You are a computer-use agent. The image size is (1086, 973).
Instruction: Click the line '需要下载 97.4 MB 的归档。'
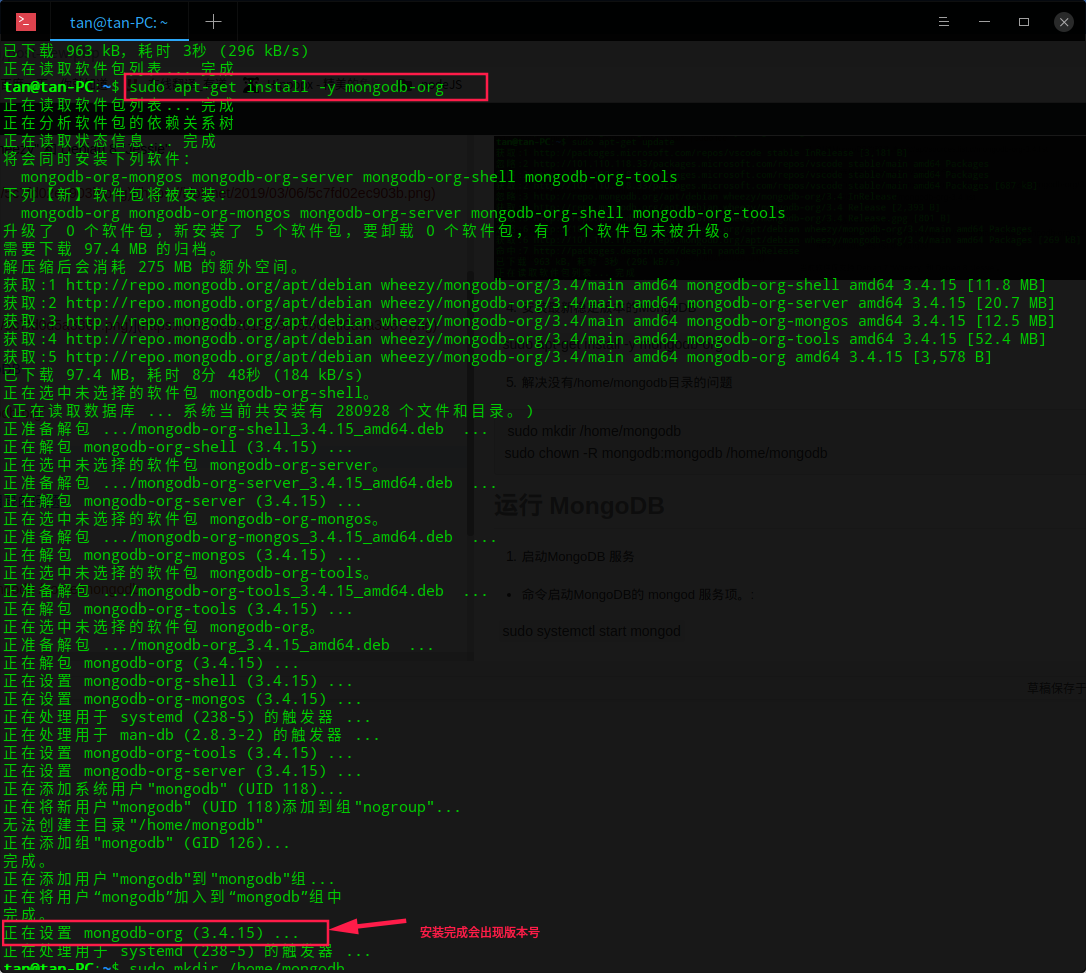(112, 249)
